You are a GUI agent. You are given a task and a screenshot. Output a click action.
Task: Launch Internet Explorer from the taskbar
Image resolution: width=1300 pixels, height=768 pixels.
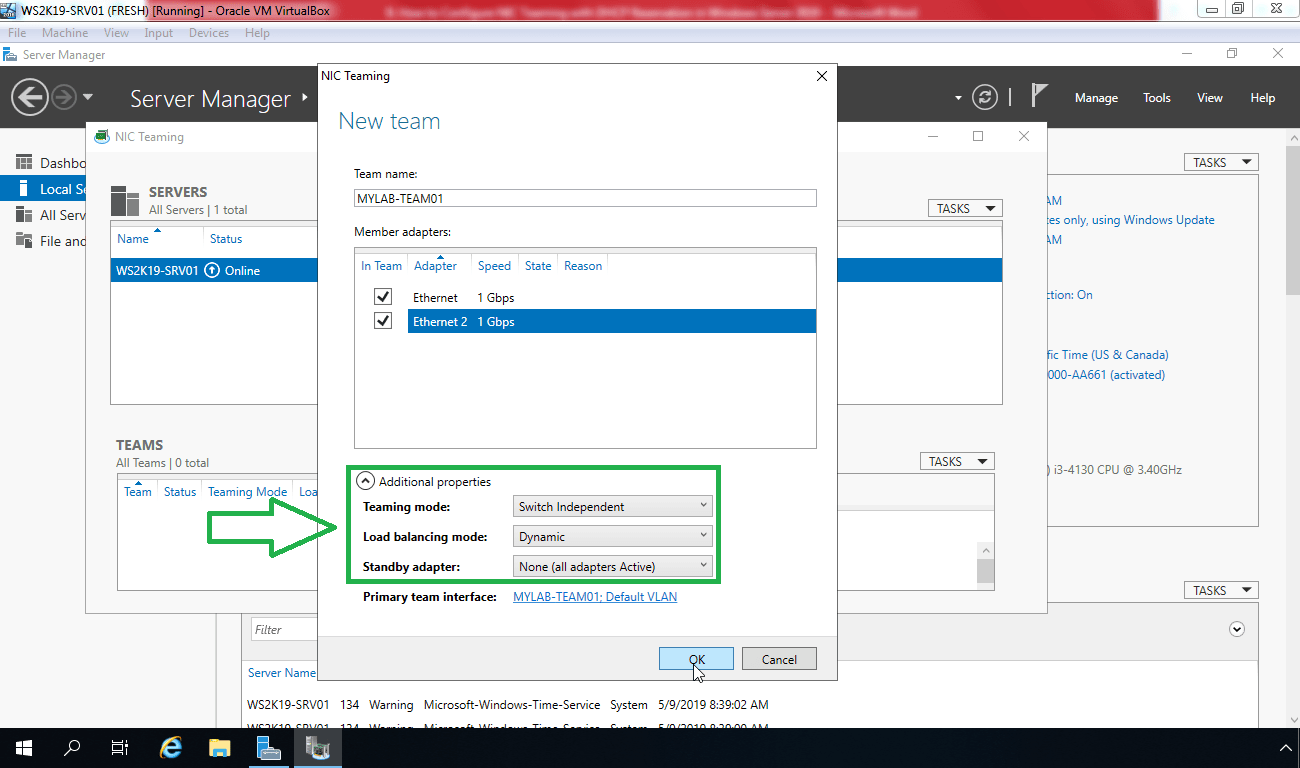170,747
